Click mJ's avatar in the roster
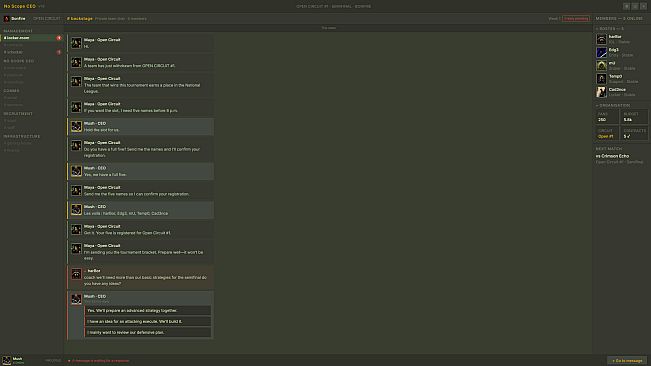Screen dimensions: 651x366 tap(601, 66)
